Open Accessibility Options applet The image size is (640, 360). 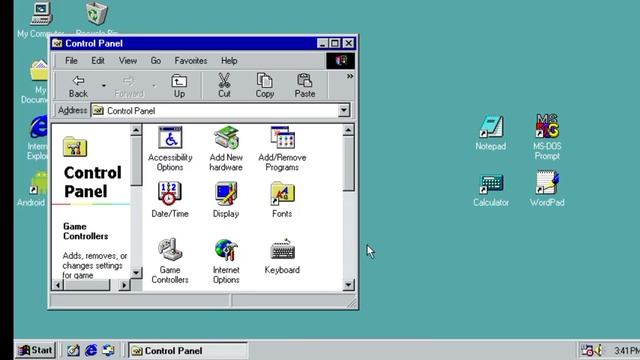170,149
